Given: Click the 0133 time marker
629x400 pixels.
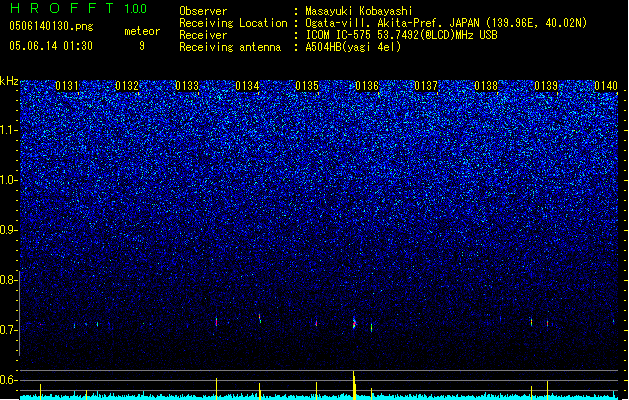Looking at the screenshot, I should (187, 86).
